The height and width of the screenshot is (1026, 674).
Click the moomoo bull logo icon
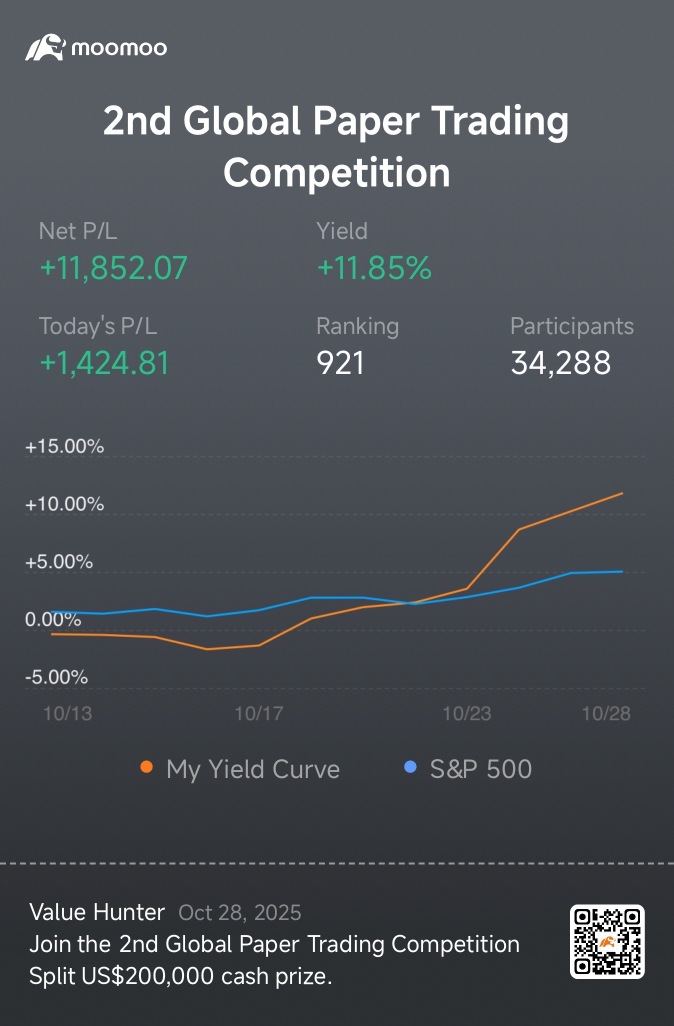[44, 47]
